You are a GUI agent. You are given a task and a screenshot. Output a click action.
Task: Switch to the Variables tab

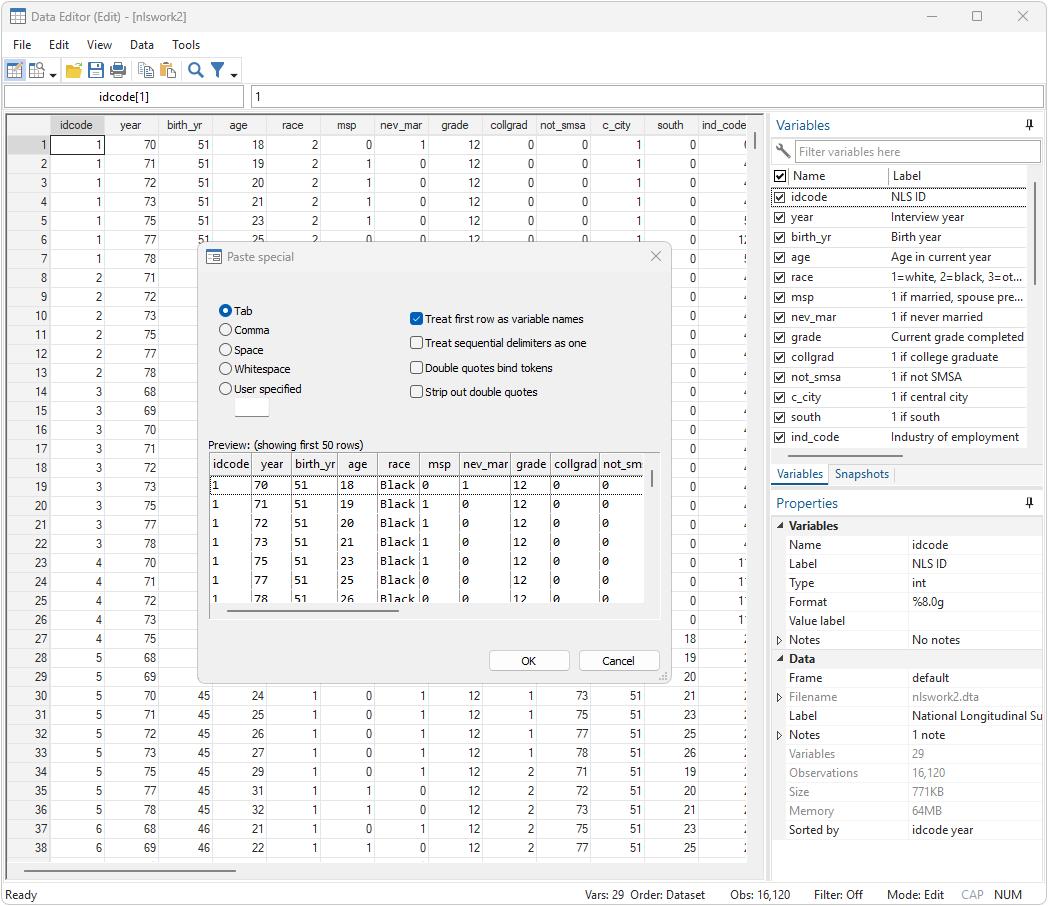799,474
